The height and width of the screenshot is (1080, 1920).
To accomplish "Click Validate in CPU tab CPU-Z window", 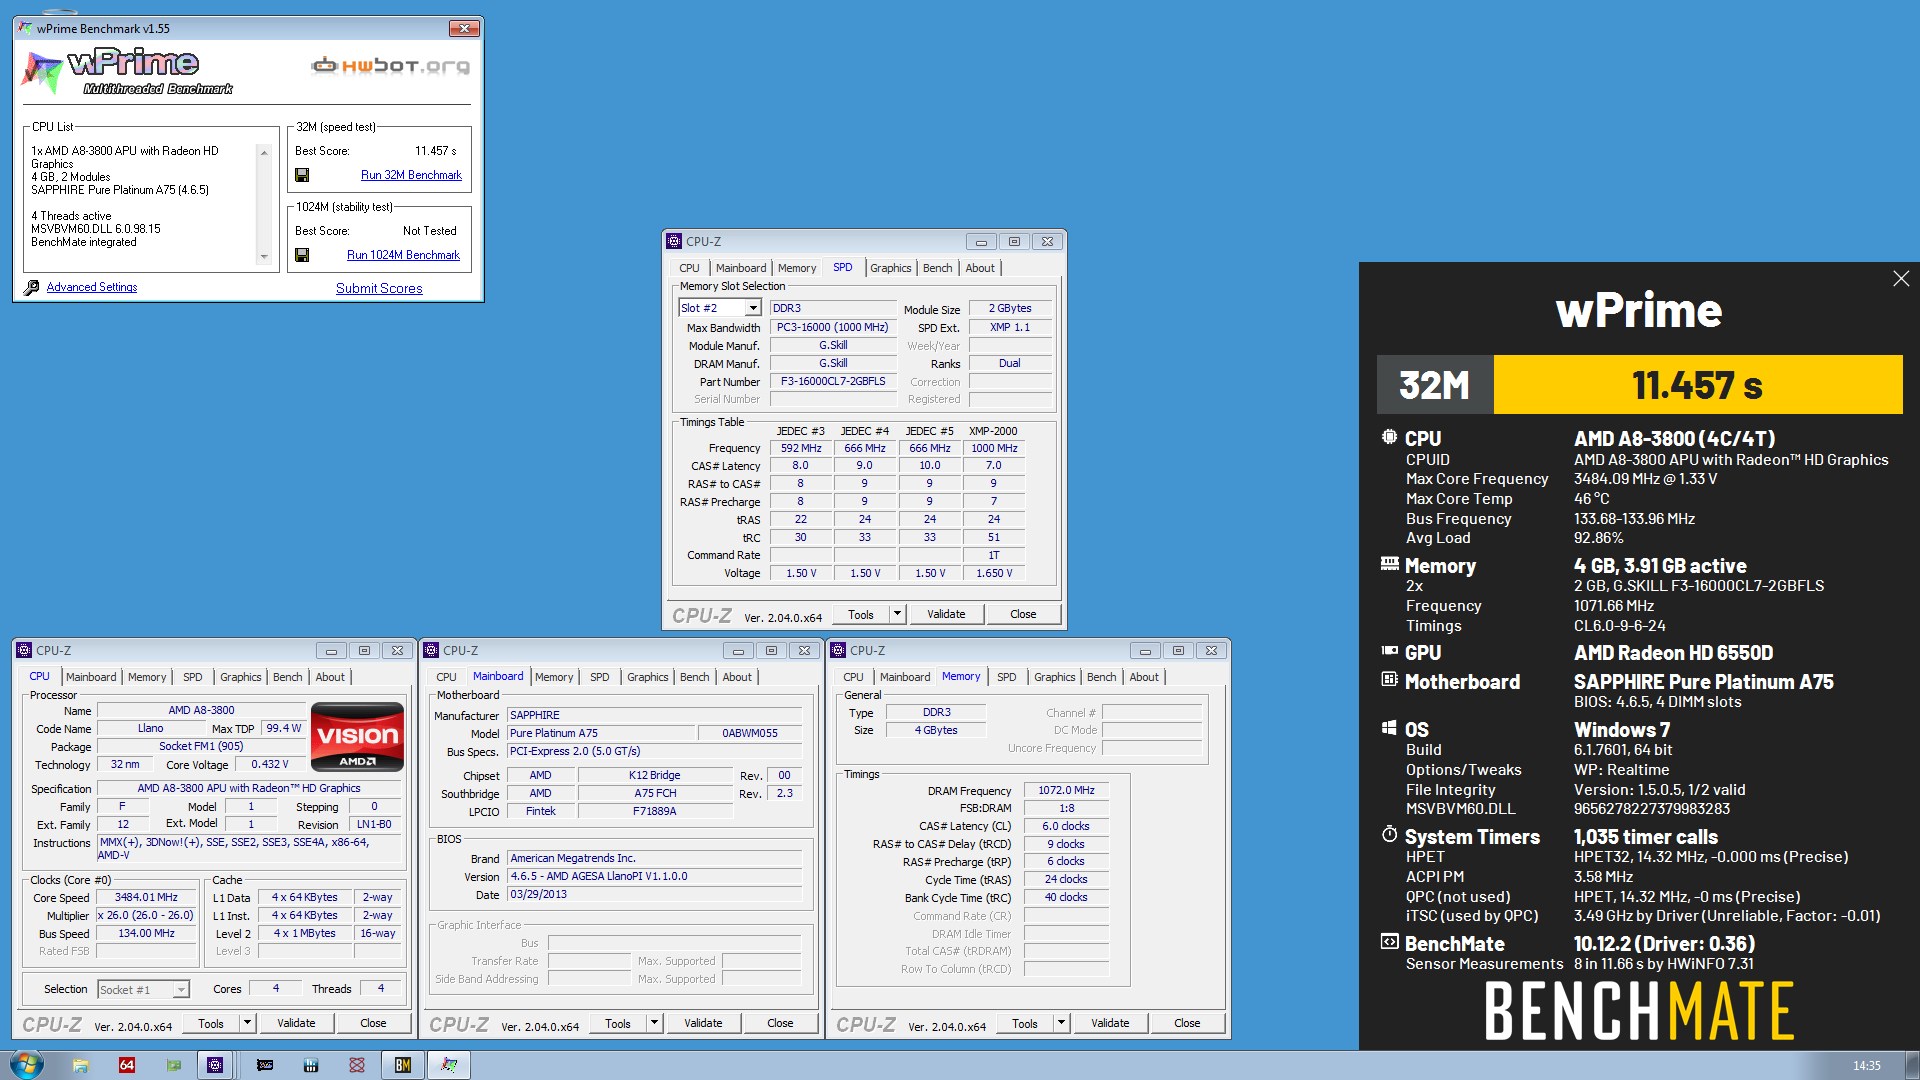I will tap(296, 1023).
